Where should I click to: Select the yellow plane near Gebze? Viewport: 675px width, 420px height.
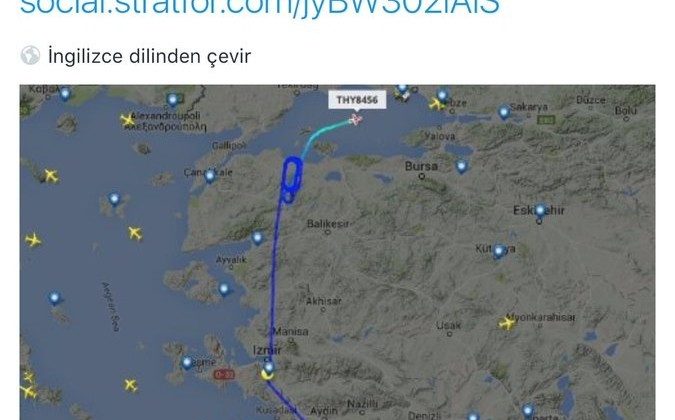tap(436, 104)
